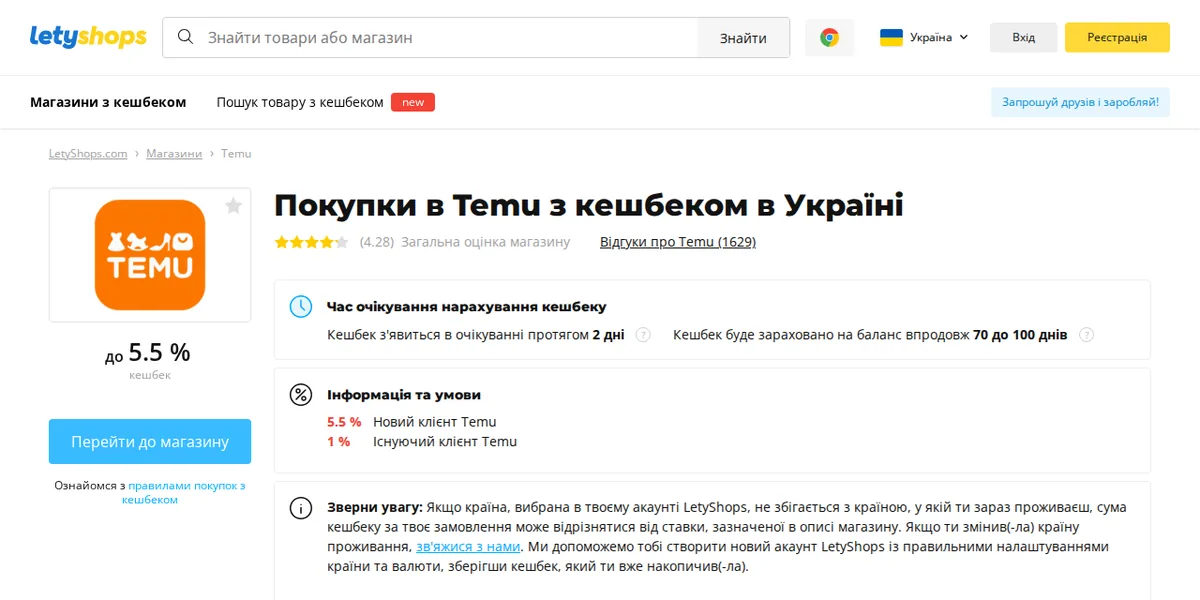Click the Покупки в Temu heading
Viewport: 1200px width, 600px height.
[589, 206]
